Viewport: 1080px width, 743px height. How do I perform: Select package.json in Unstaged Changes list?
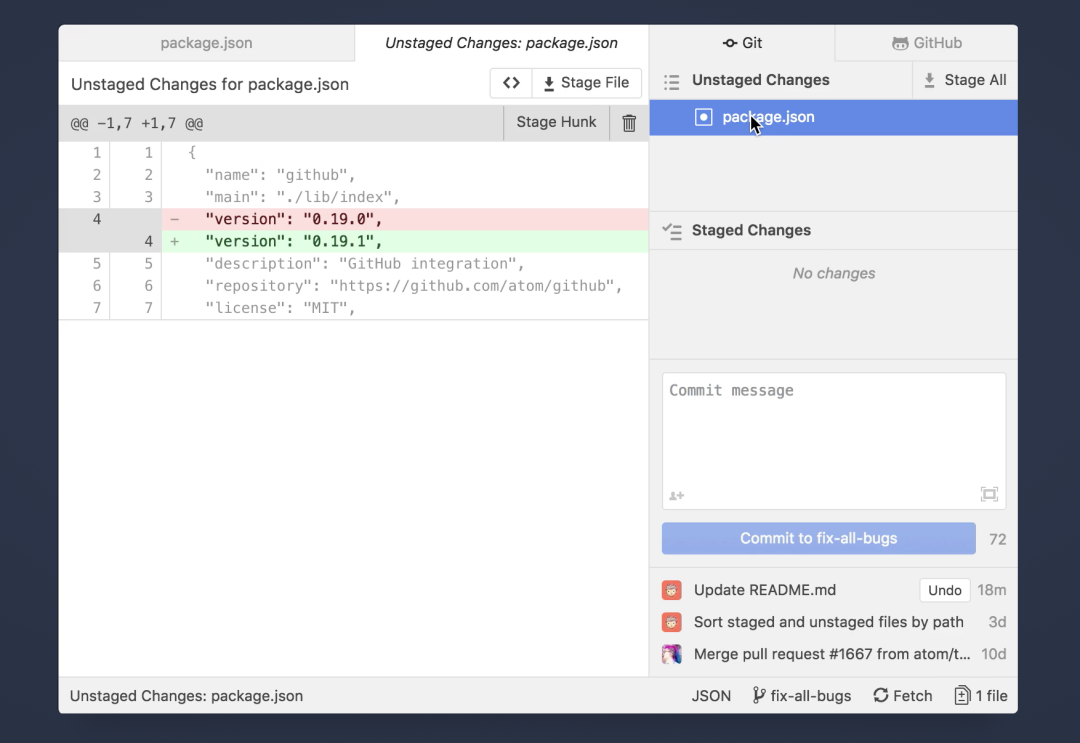tap(833, 117)
